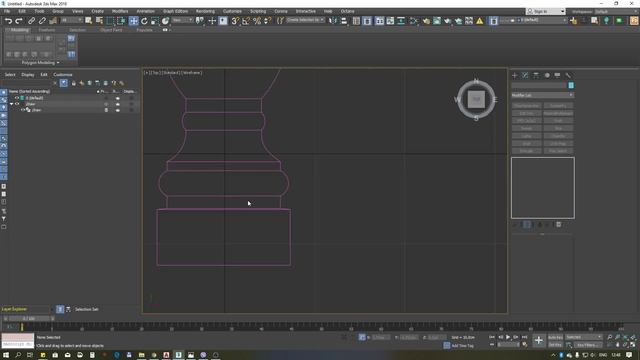Select the Link tool icon
The image size is (640, 360).
click(31, 21)
